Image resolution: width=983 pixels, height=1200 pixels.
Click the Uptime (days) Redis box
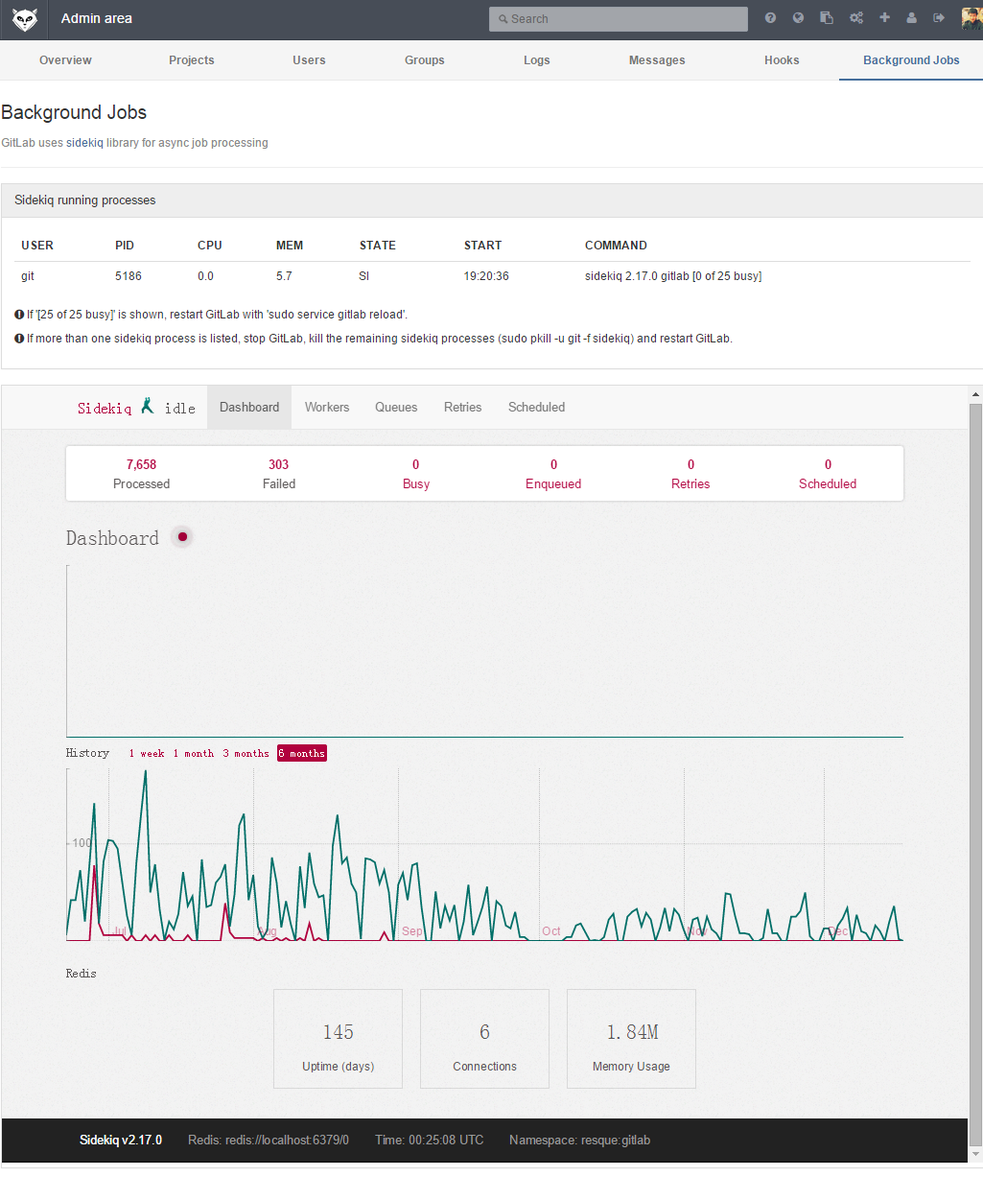coord(338,1039)
